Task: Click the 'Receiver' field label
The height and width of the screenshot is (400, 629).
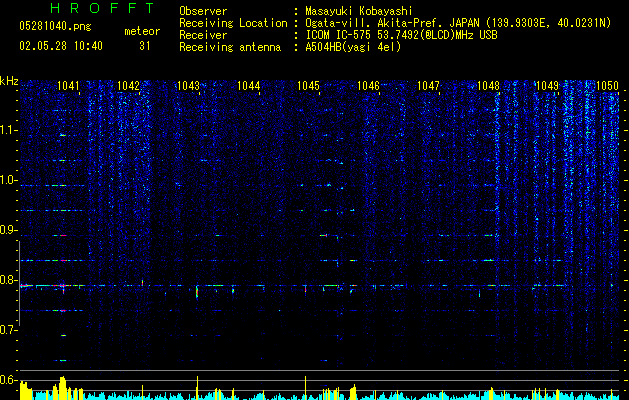Action: [x=203, y=35]
